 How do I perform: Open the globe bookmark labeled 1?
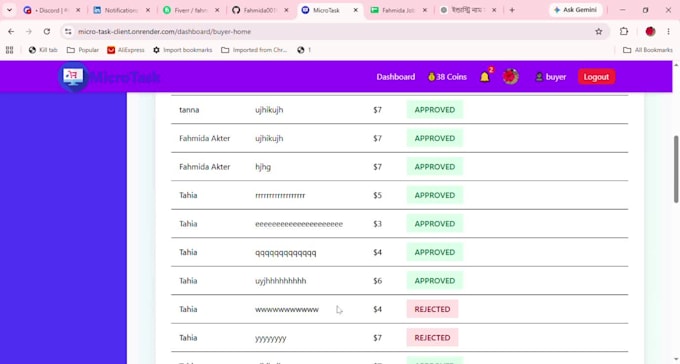[x=304, y=50]
